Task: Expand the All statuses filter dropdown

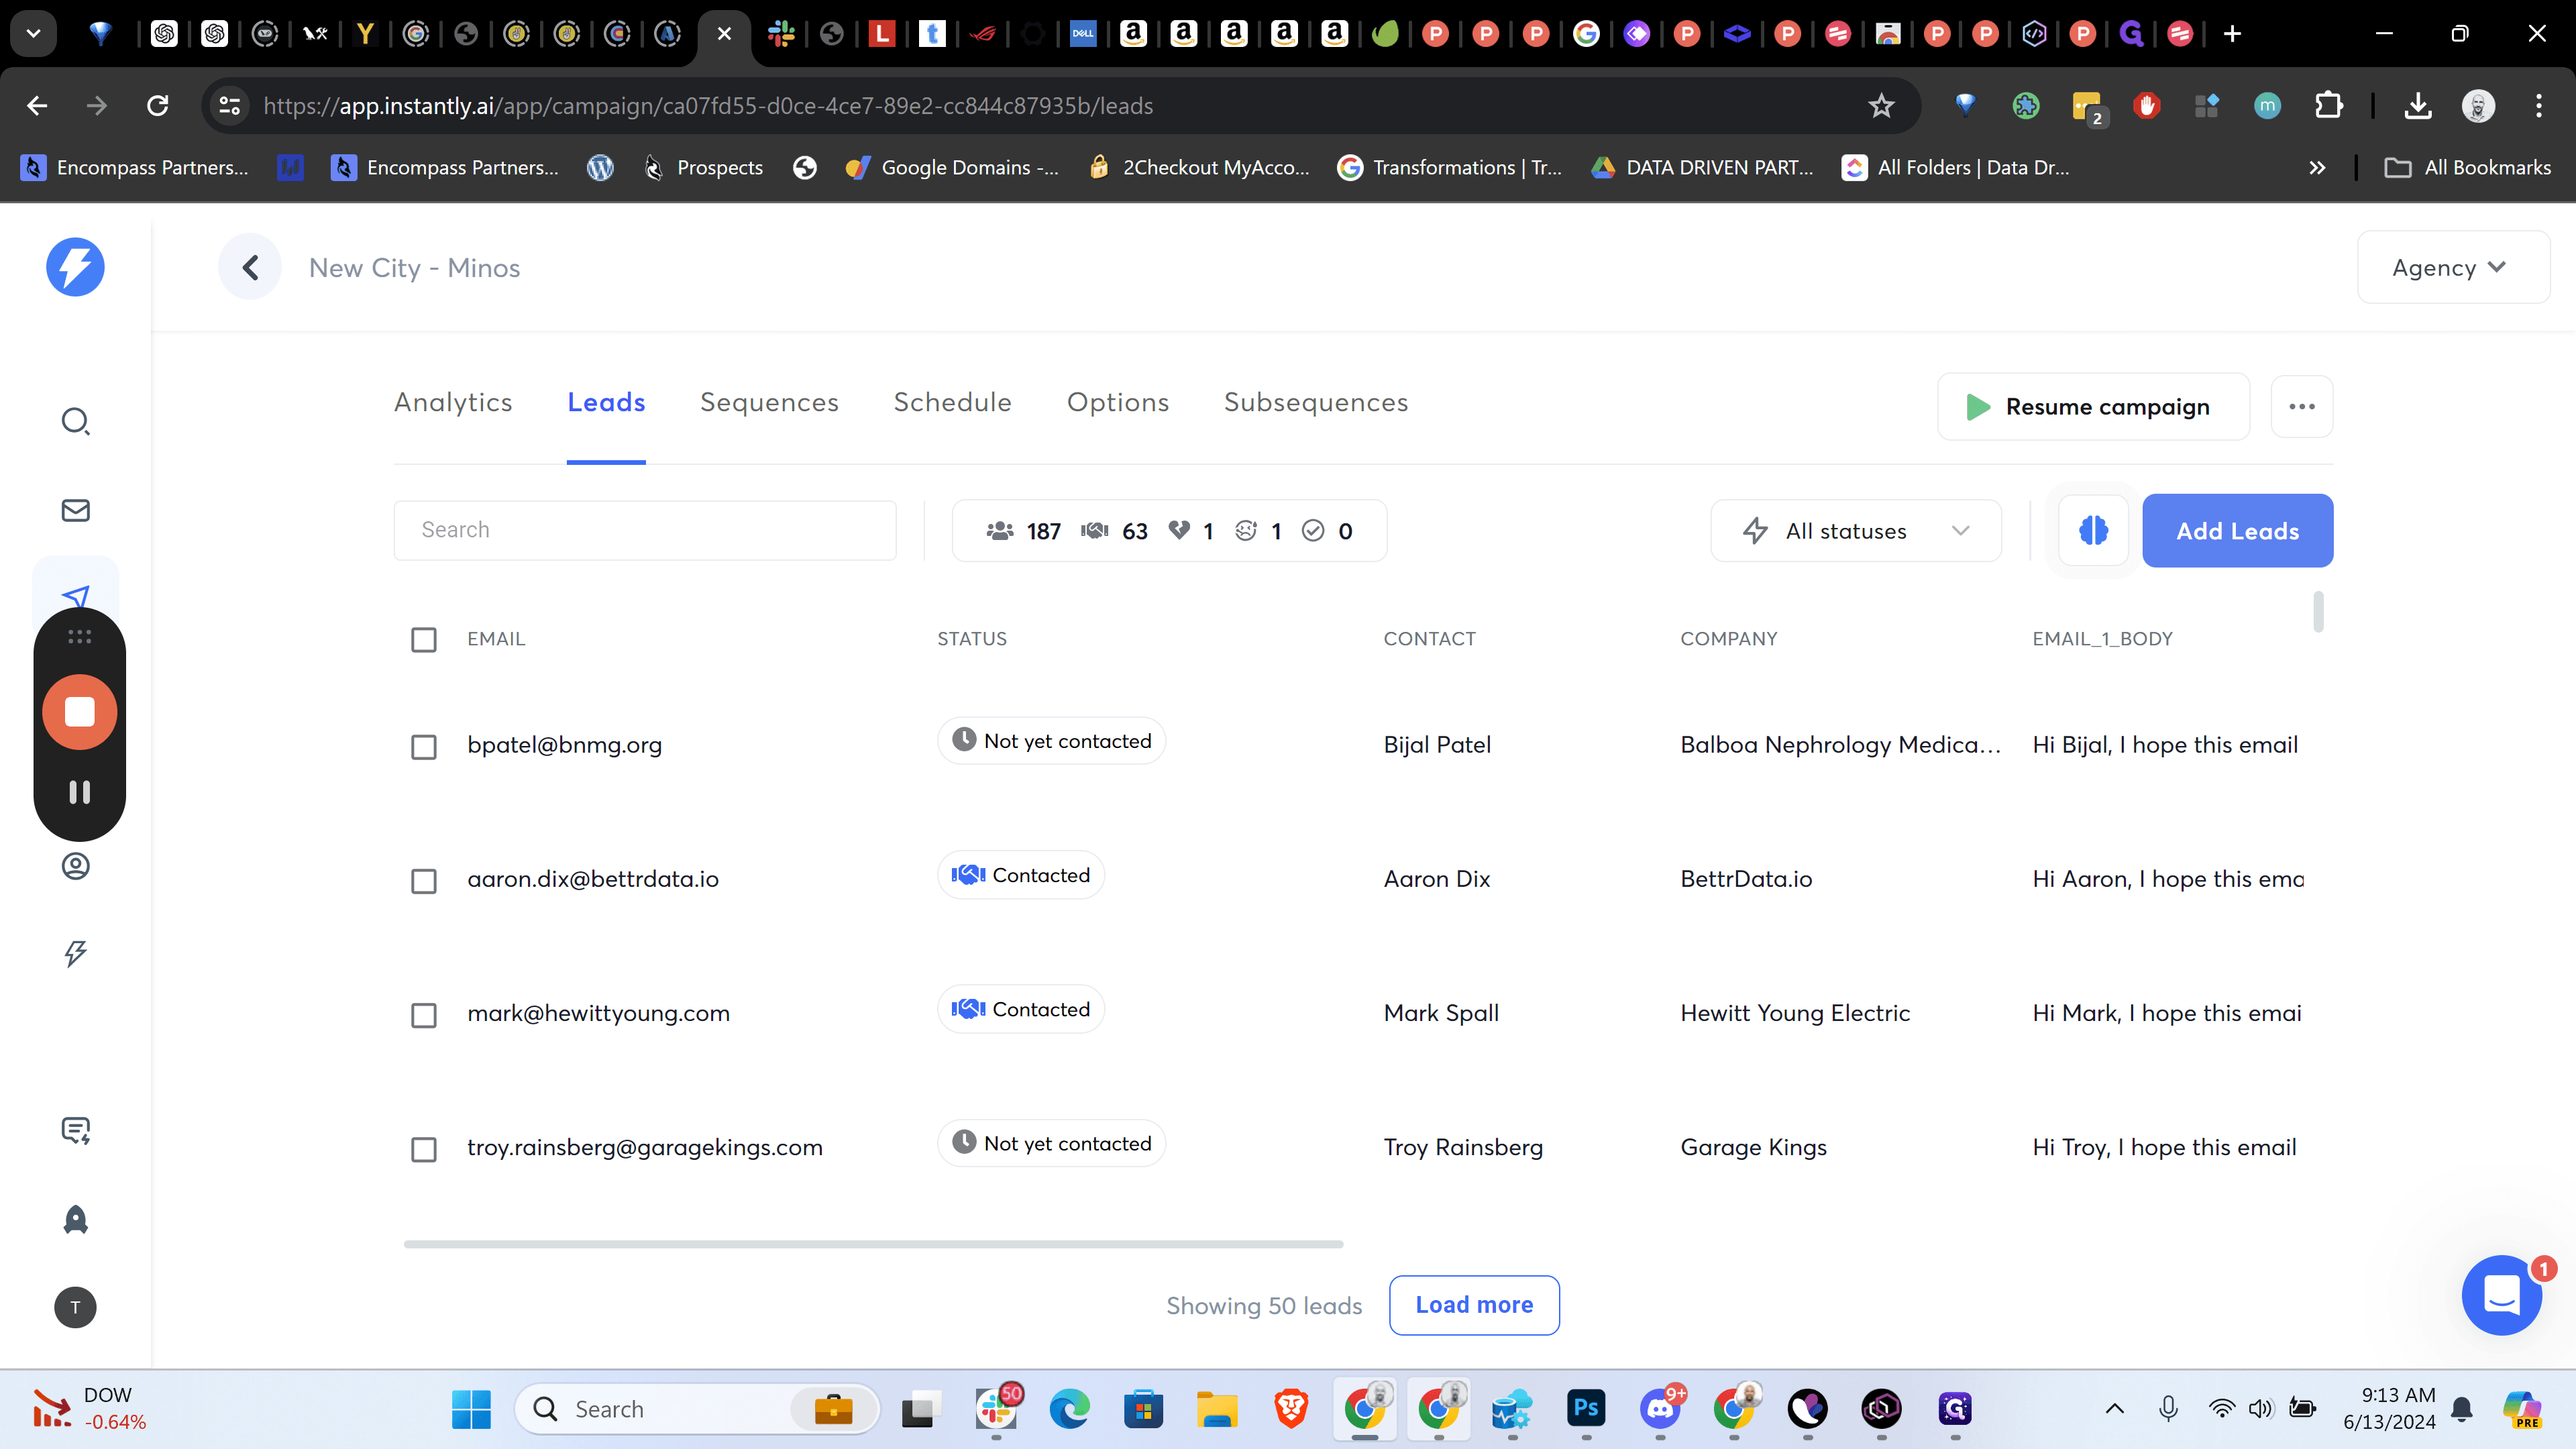Action: 1856,530
